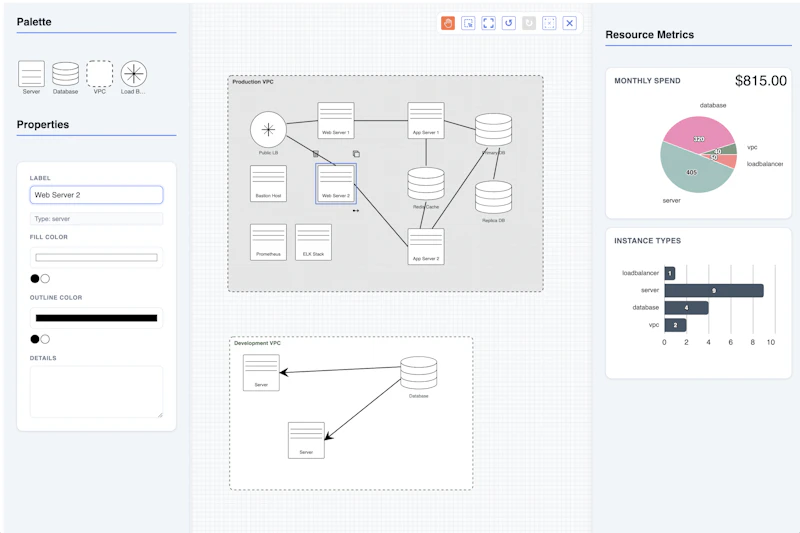
Task: Click the server slice in pie chart
Action: [691, 171]
